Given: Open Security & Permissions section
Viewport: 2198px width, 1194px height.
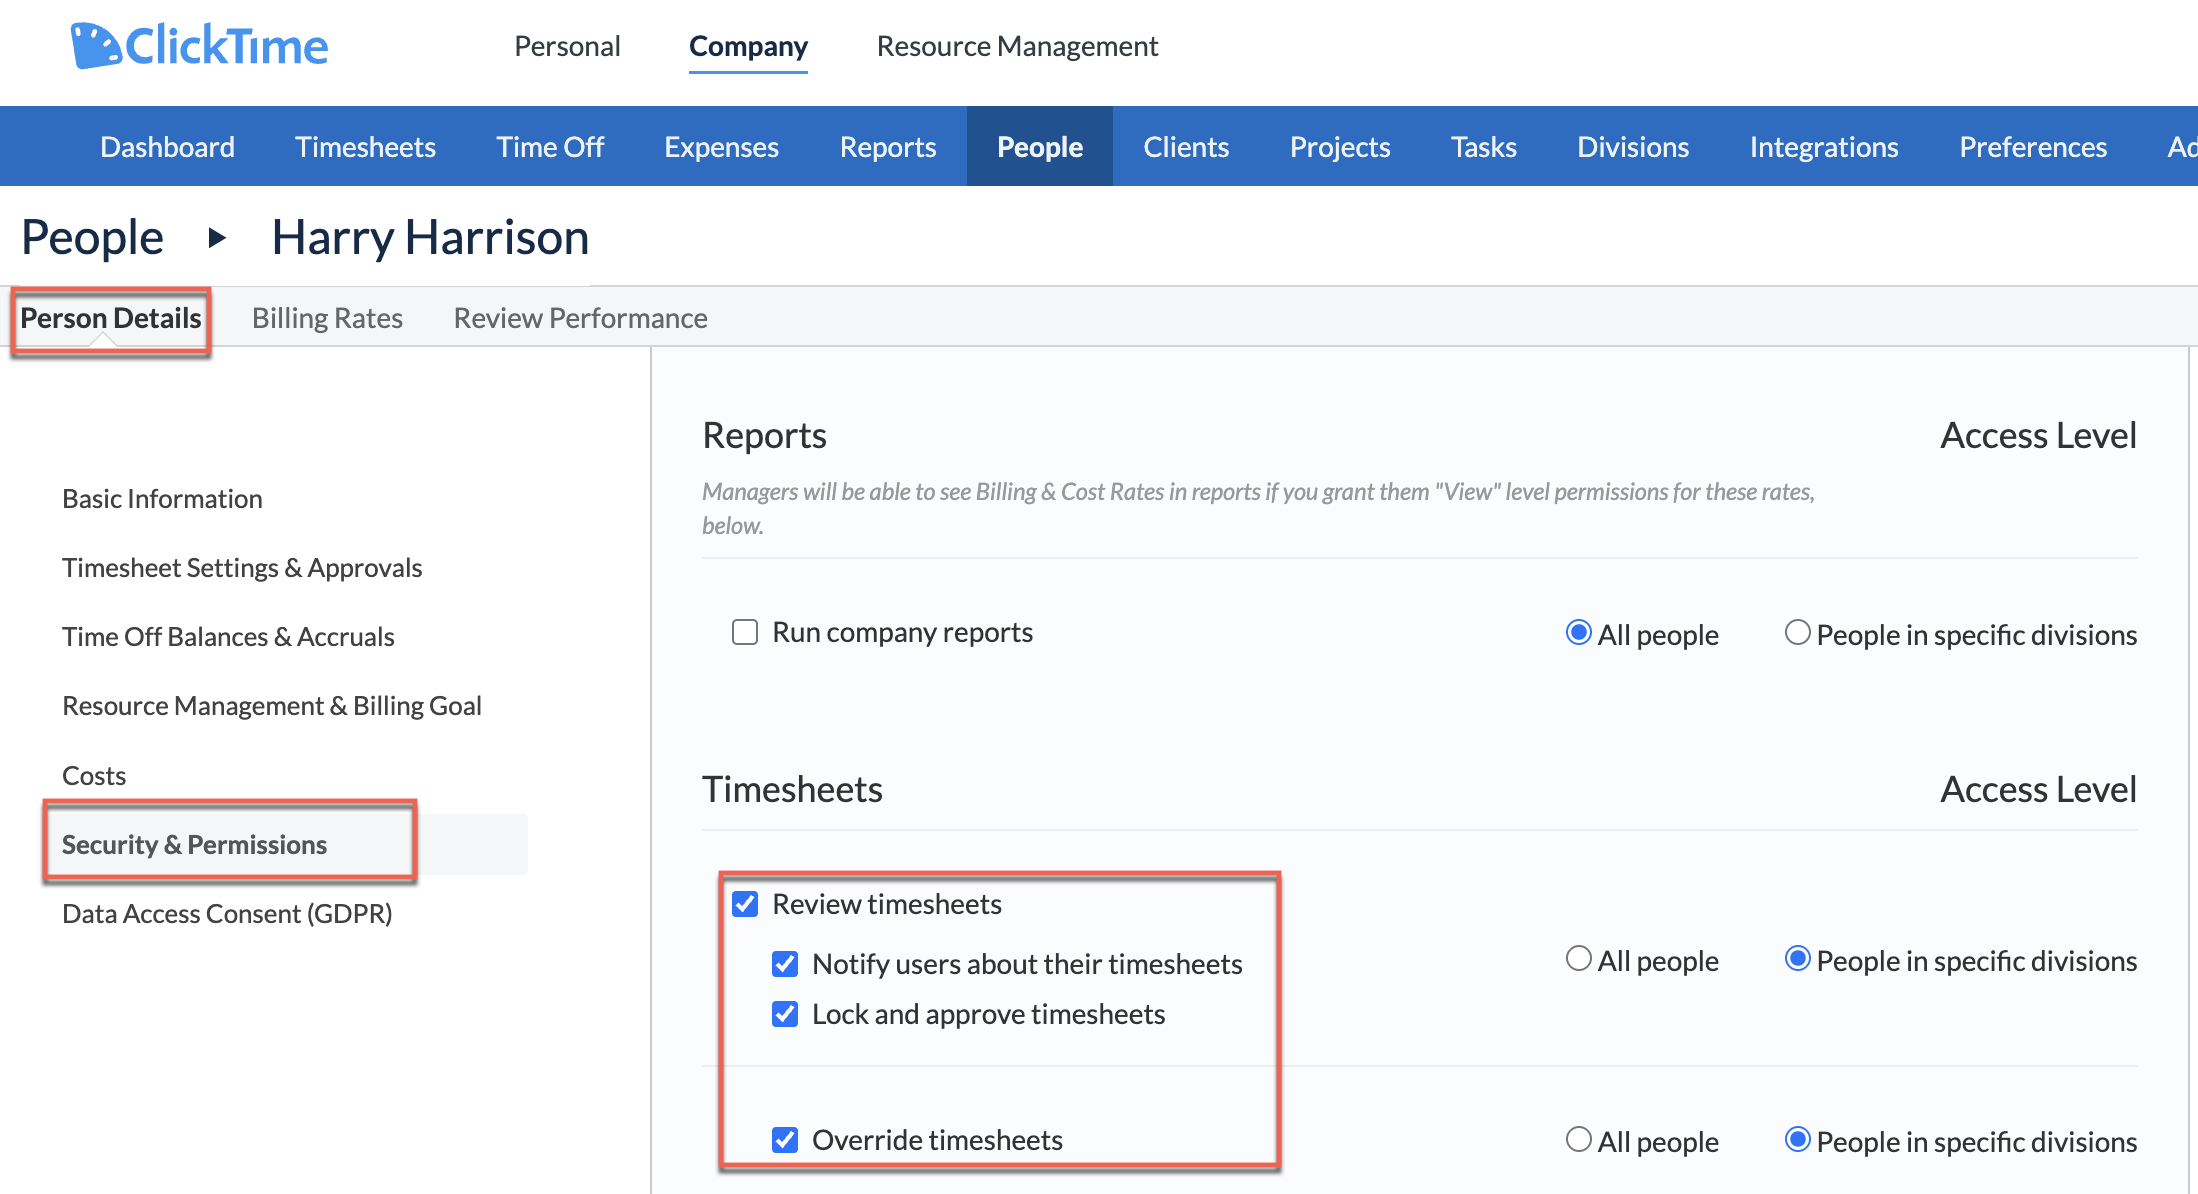Looking at the screenshot, I should click(x=194, y=844).
